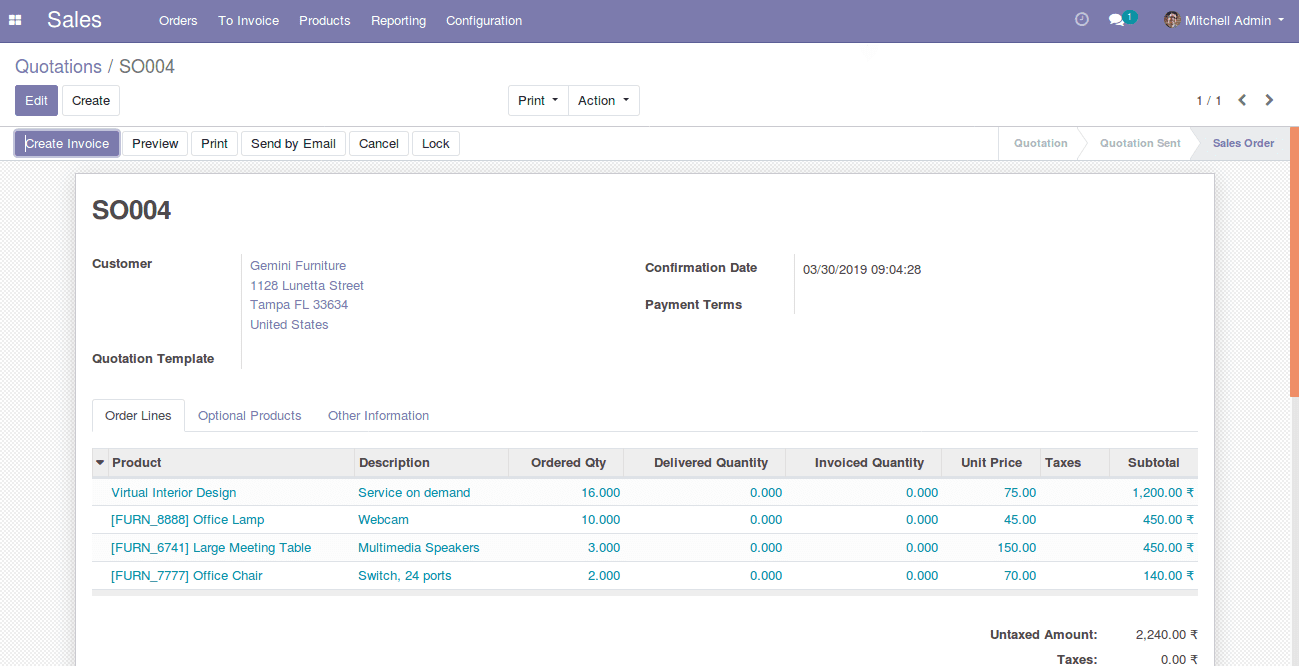Go to next record arrow
Image resolution: width=1299 pixels, height=666 pixels.
1269,100
